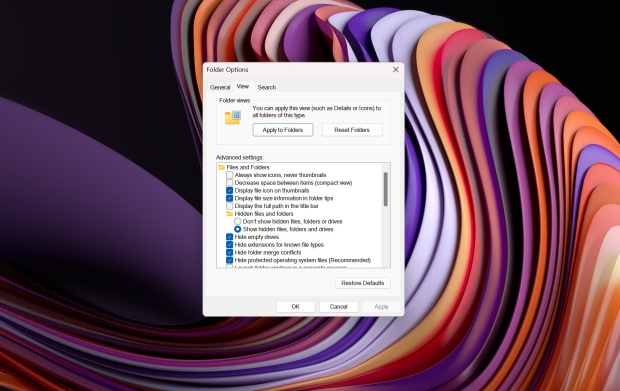The image size is (620, 391).
Task: Enable Display the full path in title bar
Action: pos(229,206)
